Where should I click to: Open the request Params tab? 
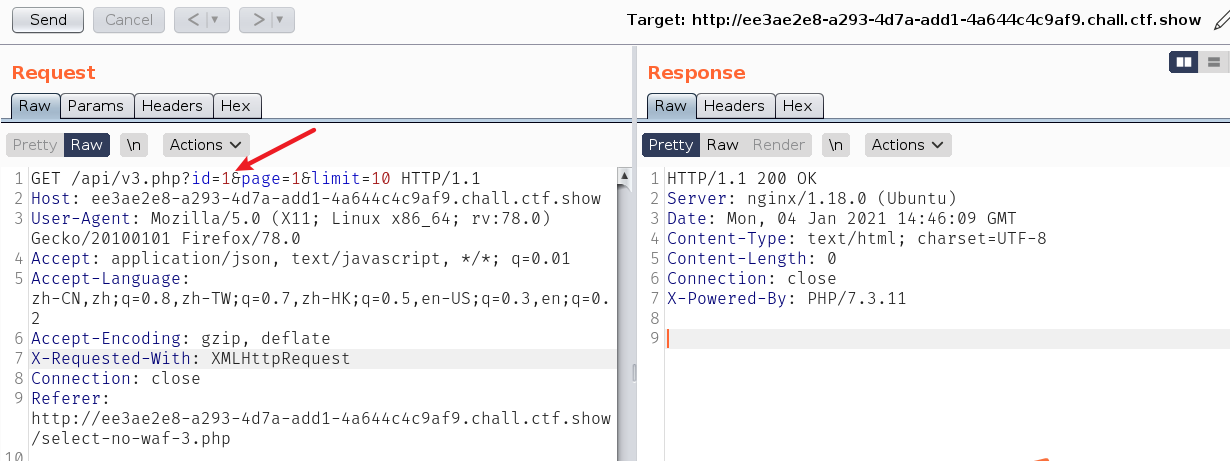click(96, 106)
